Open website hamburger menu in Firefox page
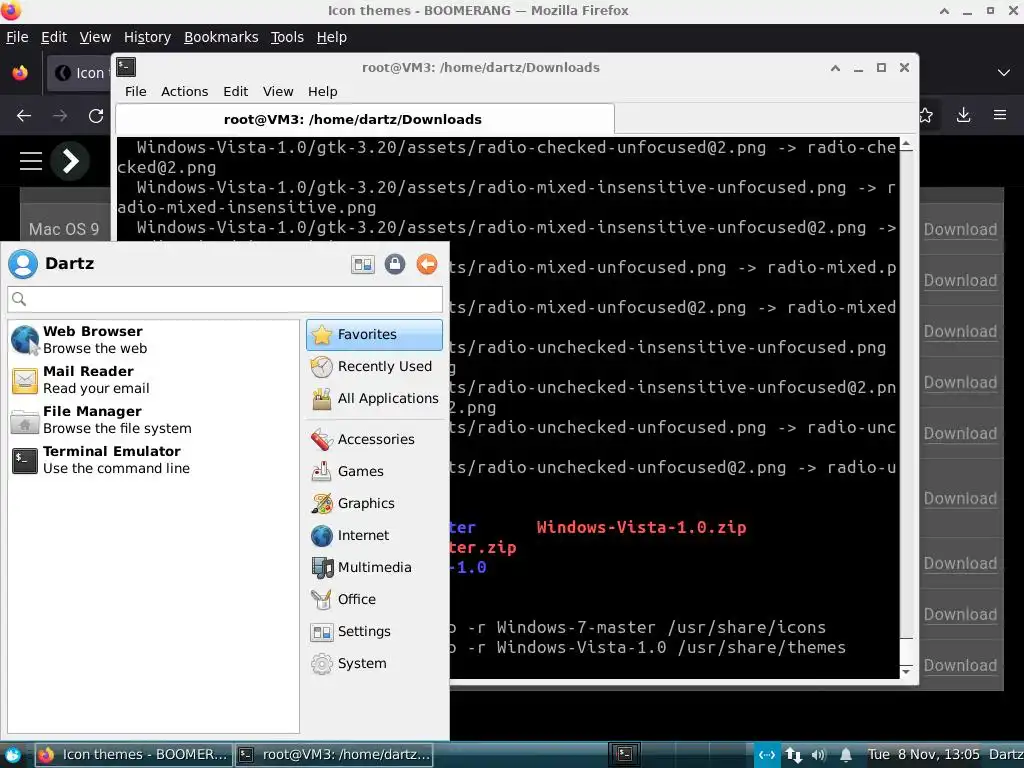This screenshot has height=768, width=1024. [31, 161]
